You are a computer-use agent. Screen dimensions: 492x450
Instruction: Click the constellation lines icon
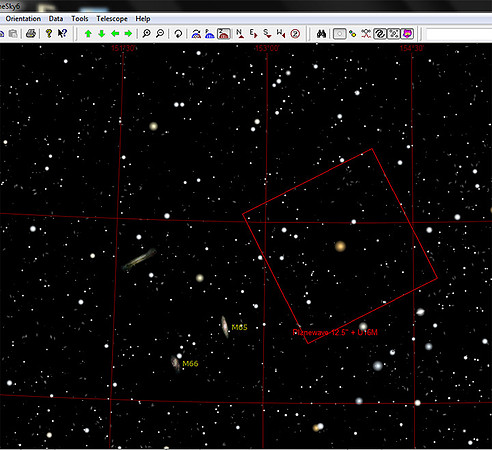[366, 34]
